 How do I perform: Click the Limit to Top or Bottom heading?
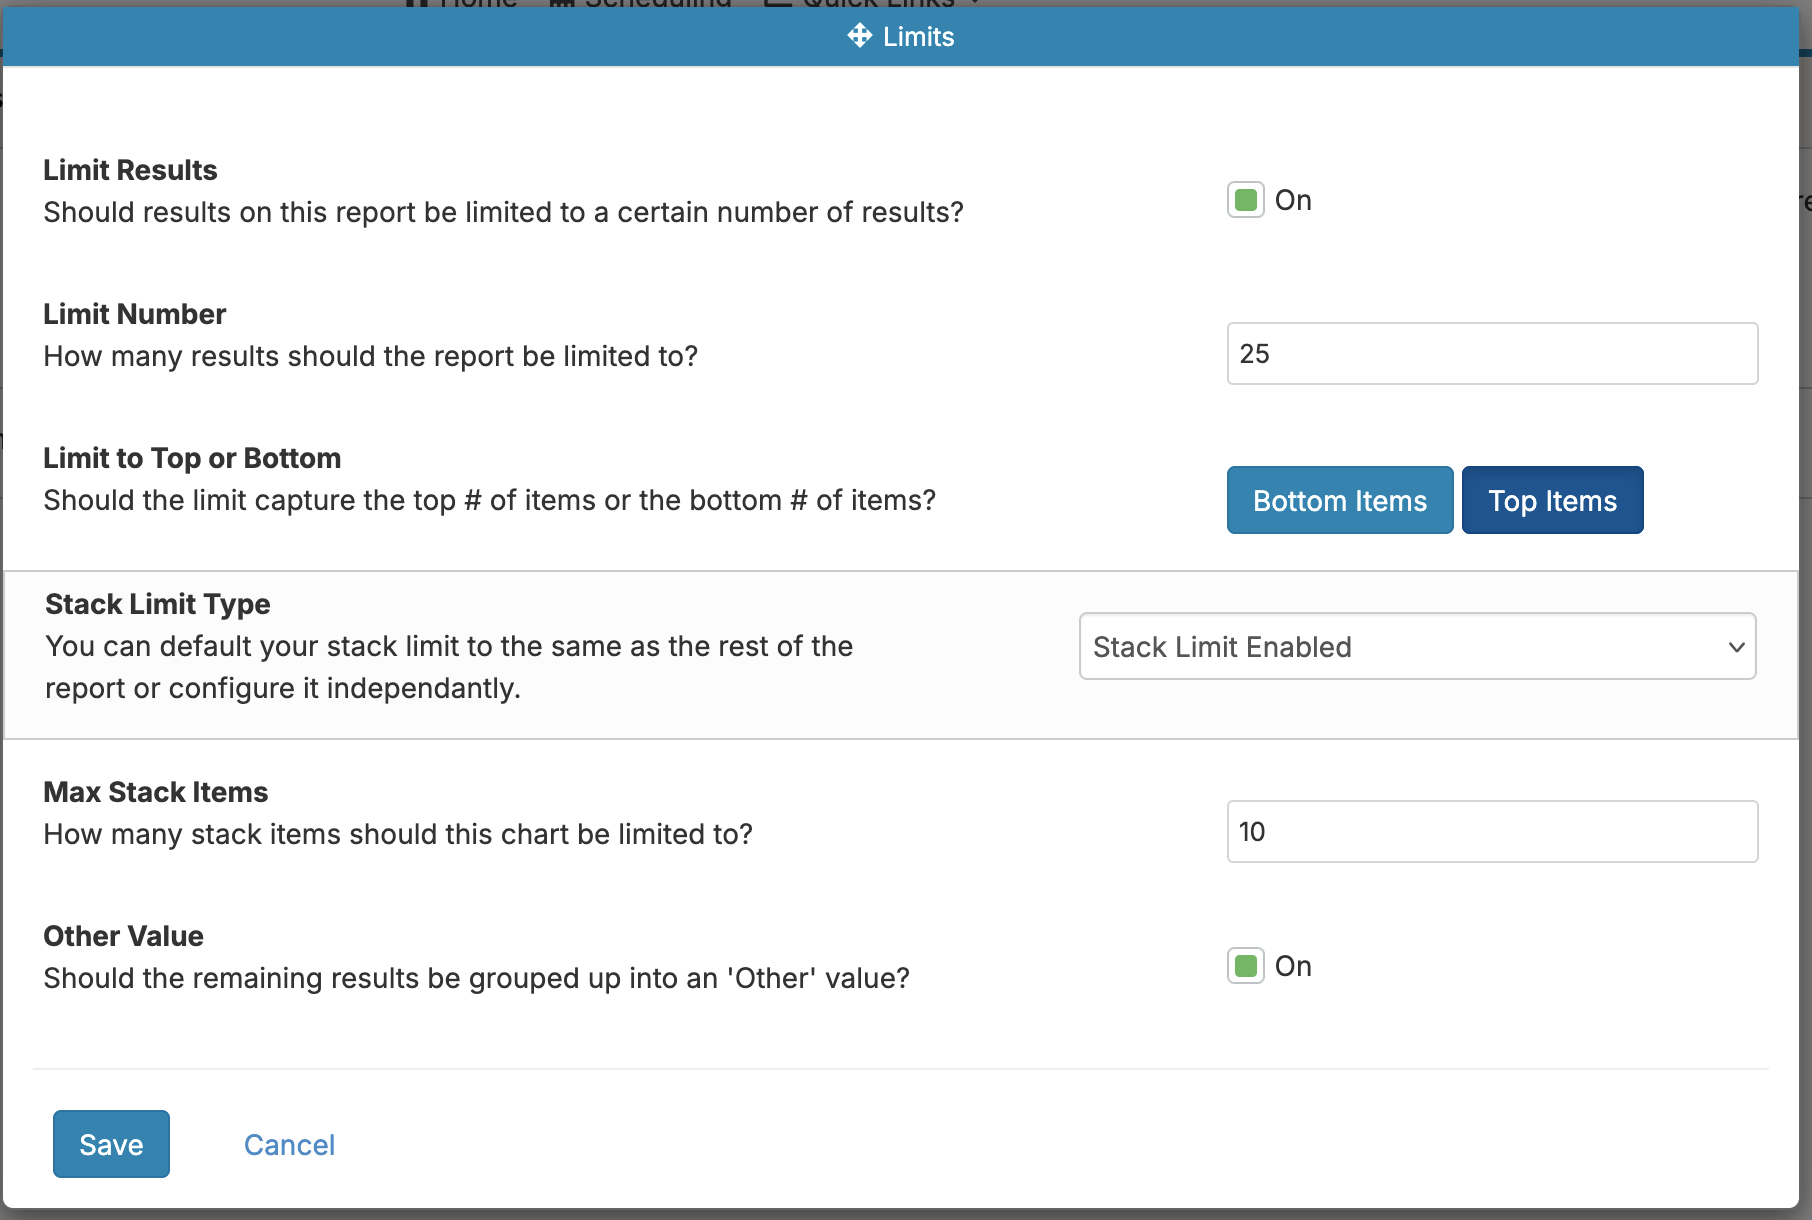(x=192, y=458)
